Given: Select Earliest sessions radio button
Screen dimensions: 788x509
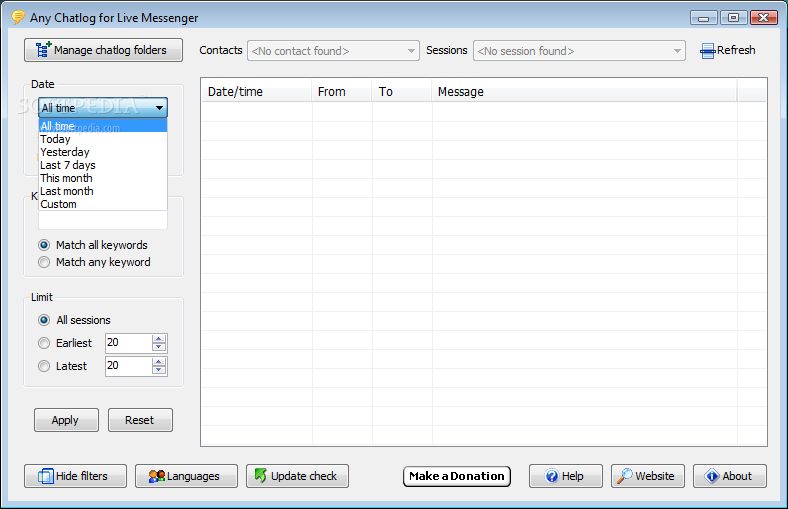Looking at the screenshot, I should coord(44,343).
